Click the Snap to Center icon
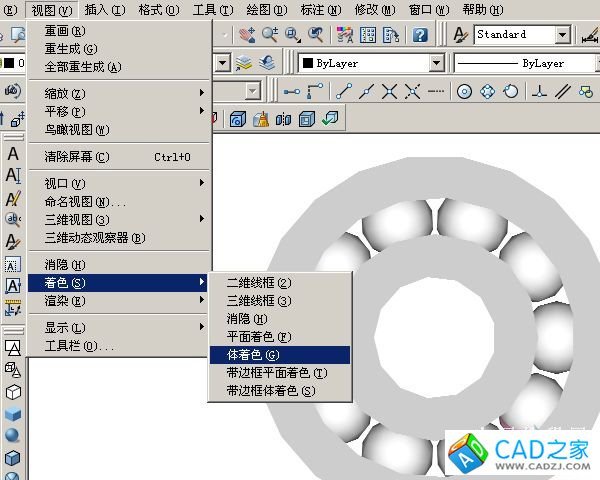Viewport: 600px width, 480px height. [464, 92]
